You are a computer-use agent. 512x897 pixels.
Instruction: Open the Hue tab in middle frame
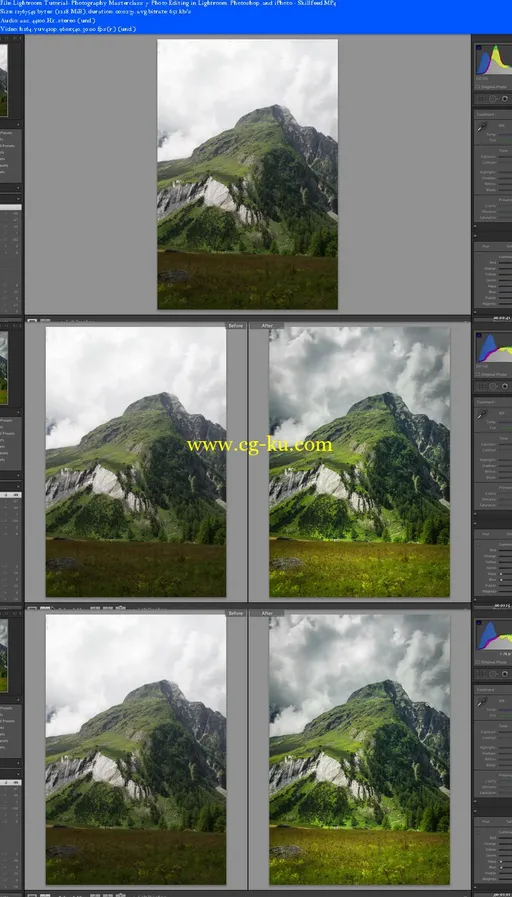[486, 534]
